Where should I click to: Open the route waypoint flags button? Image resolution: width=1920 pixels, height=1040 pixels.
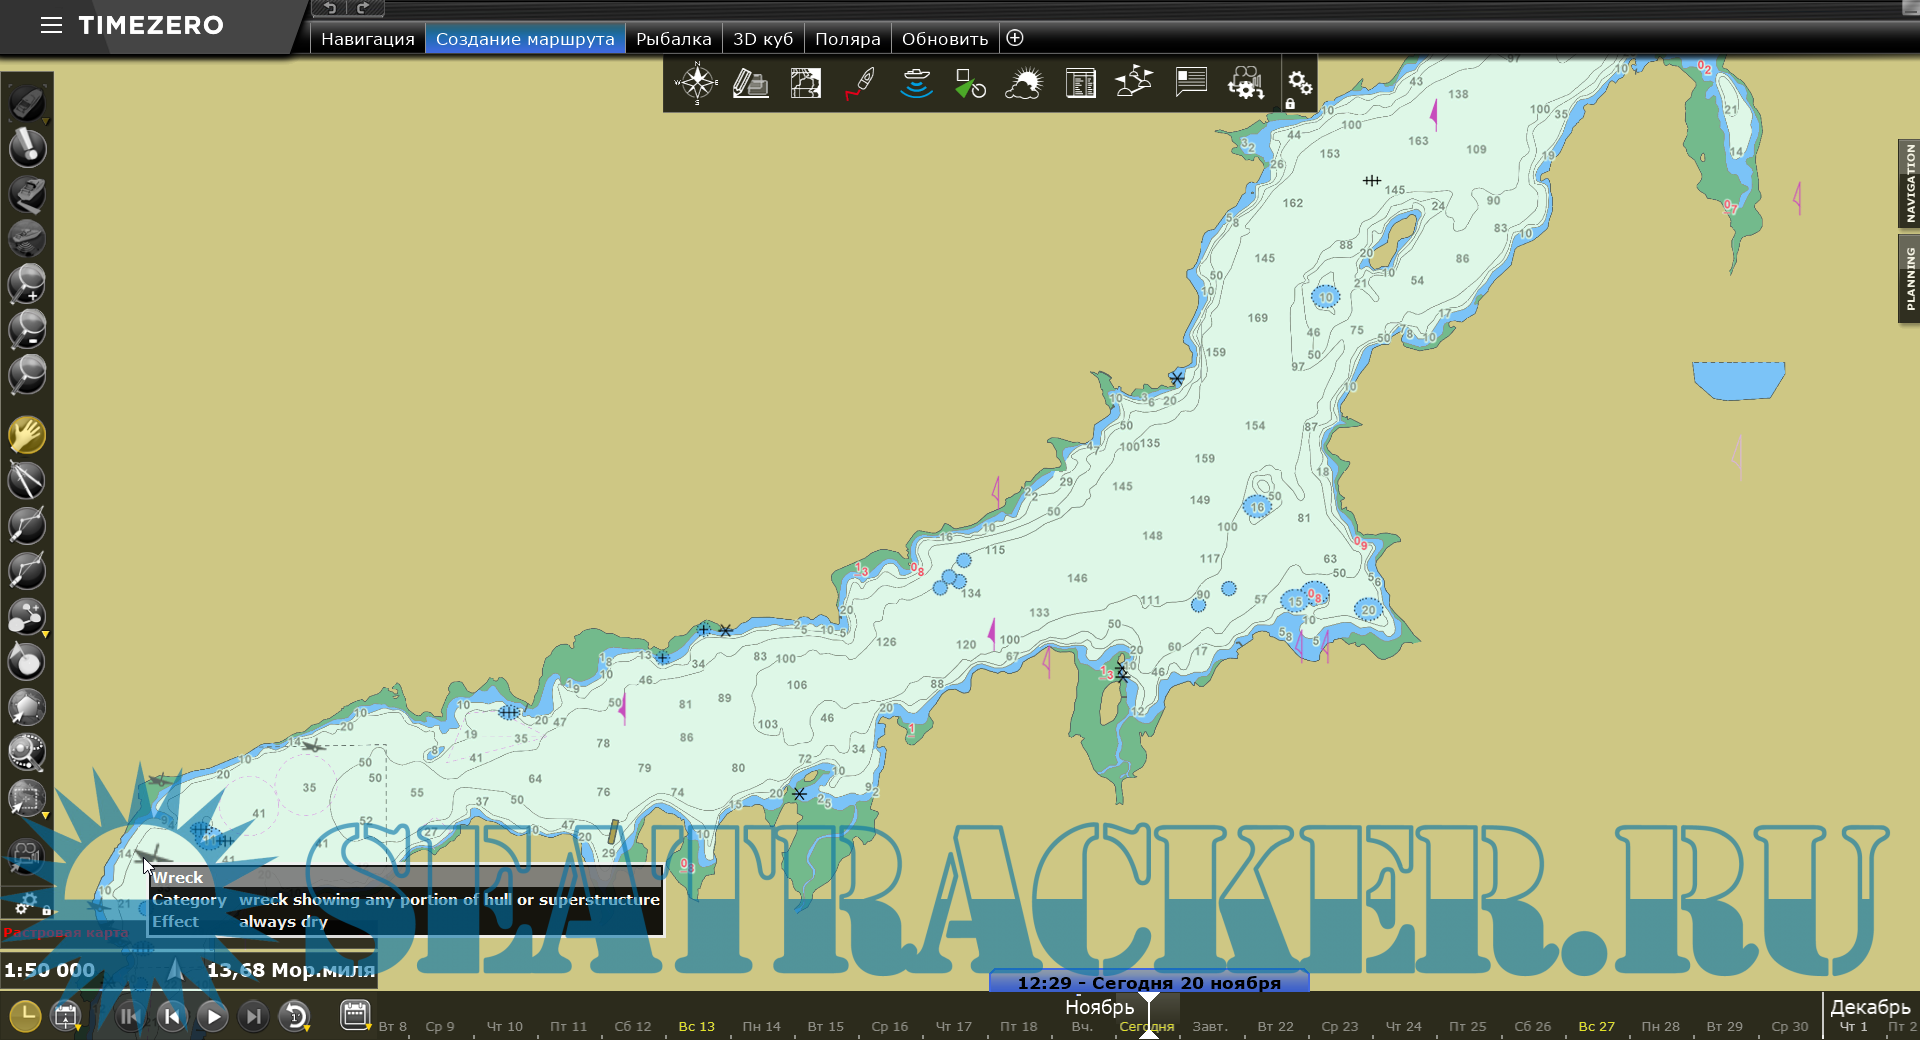pos(1134,83)
